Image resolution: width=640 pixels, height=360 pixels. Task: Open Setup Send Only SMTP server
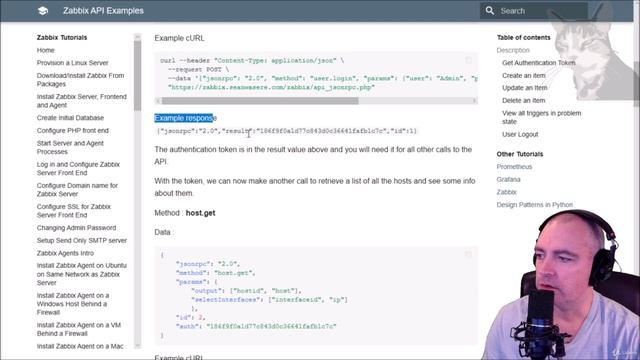coord(82,240)
